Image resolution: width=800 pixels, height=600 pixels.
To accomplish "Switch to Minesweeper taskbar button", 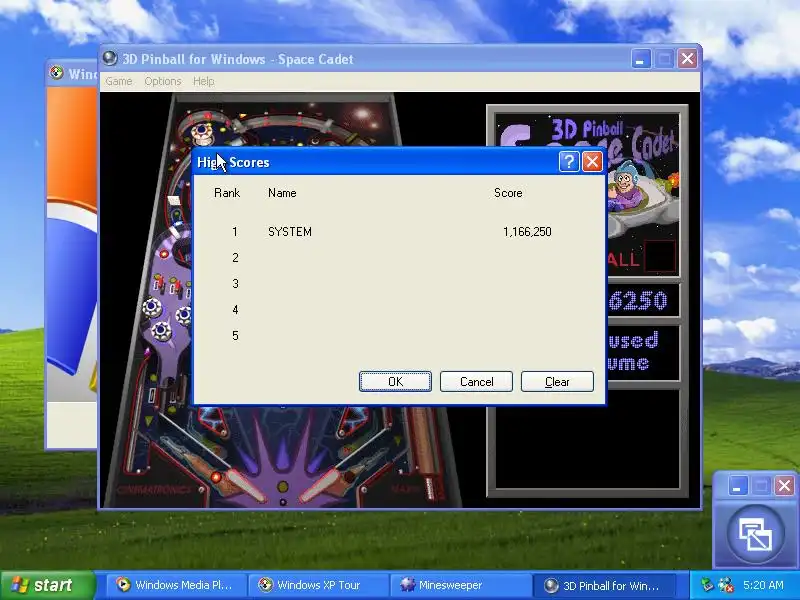I will 460,585.
